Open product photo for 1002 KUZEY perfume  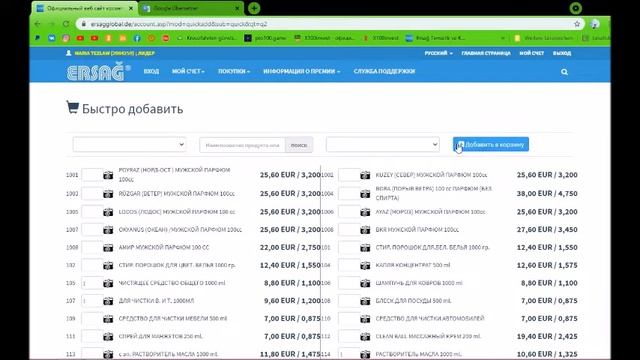[x=365, y=175]
